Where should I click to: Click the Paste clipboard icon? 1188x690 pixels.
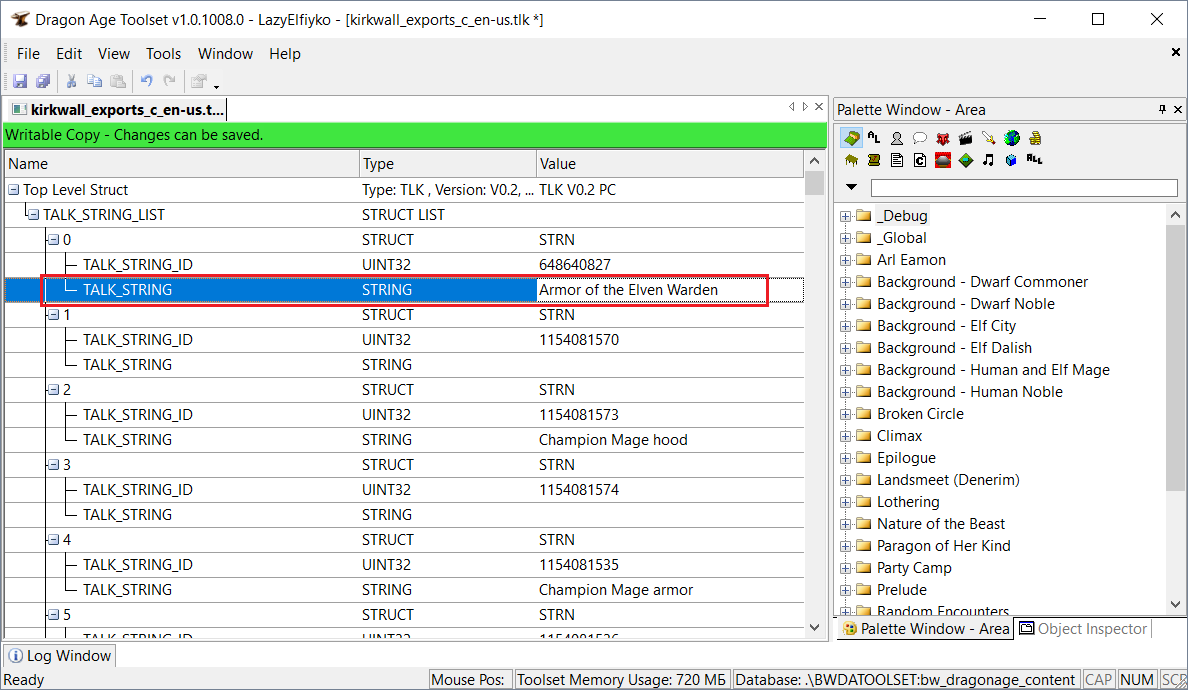click(x=118, y=81)
